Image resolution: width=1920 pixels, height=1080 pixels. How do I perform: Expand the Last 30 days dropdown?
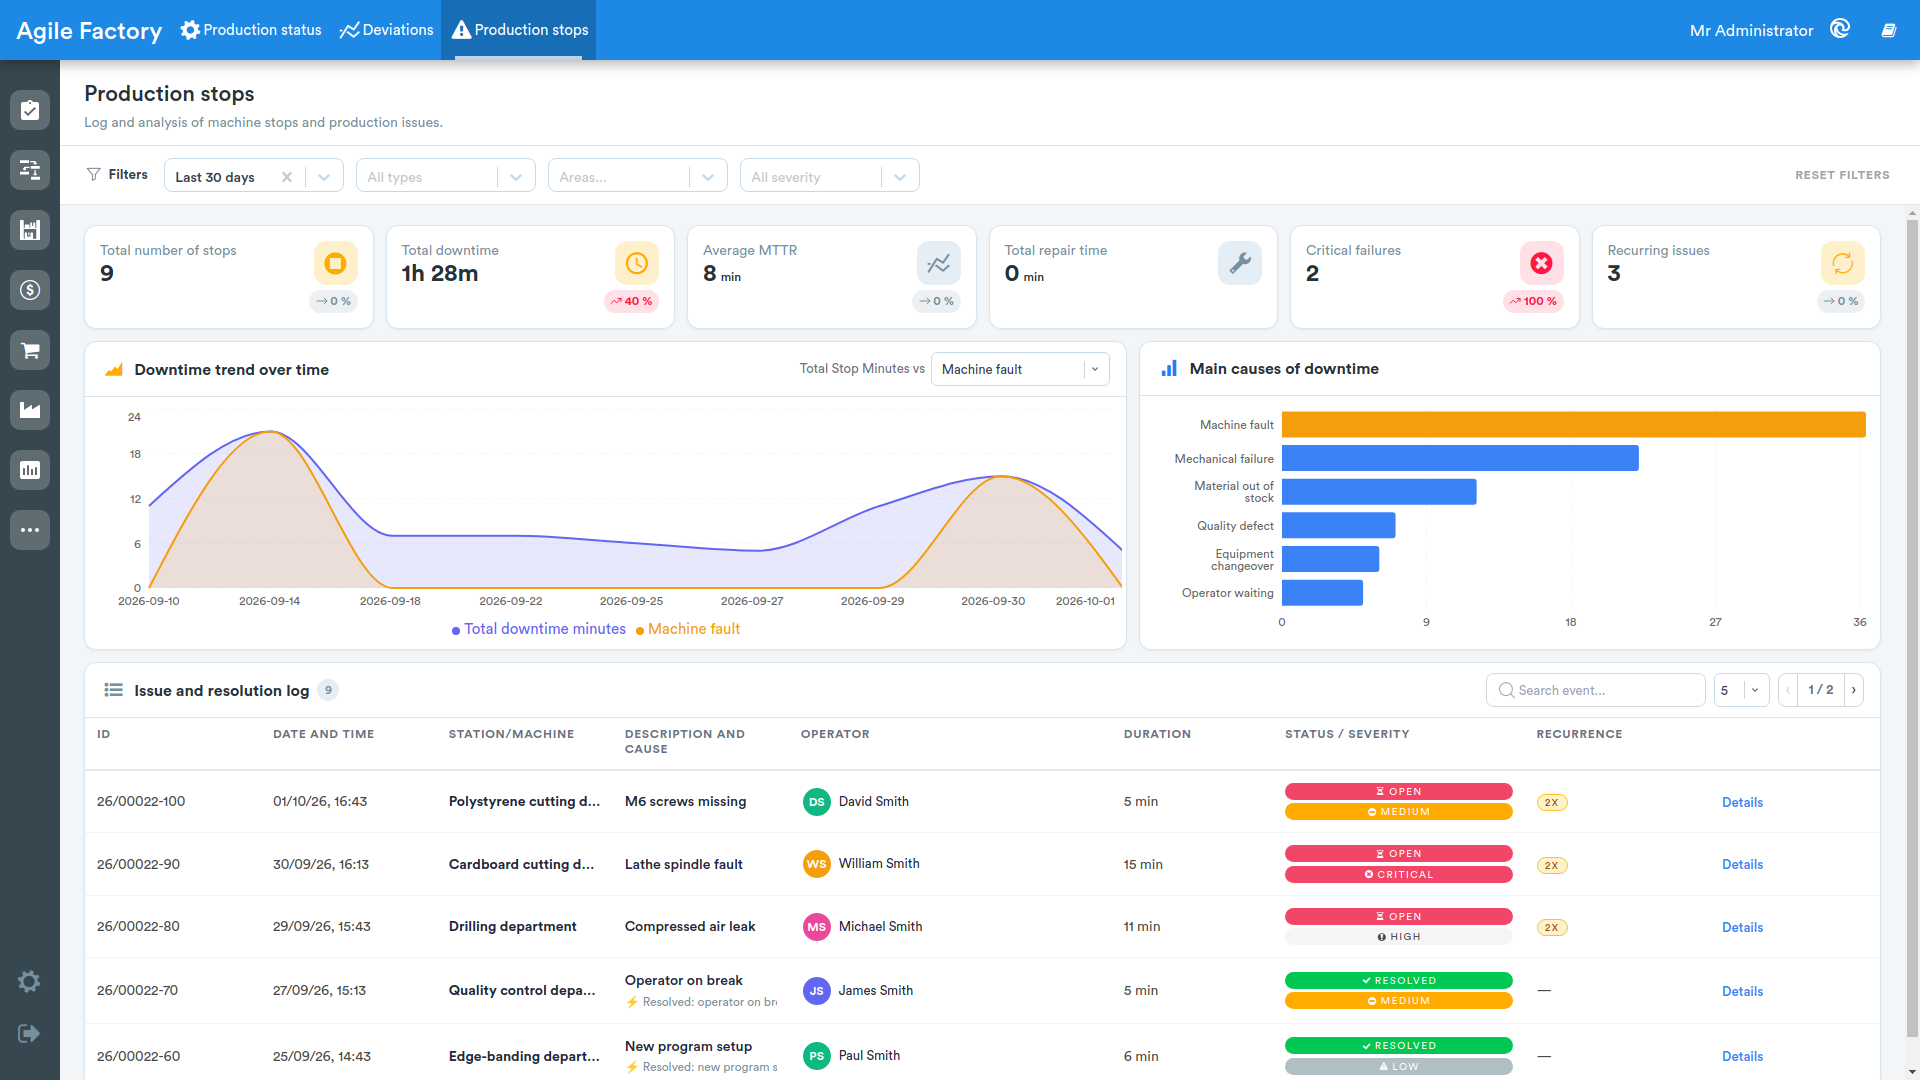[324, 177]
